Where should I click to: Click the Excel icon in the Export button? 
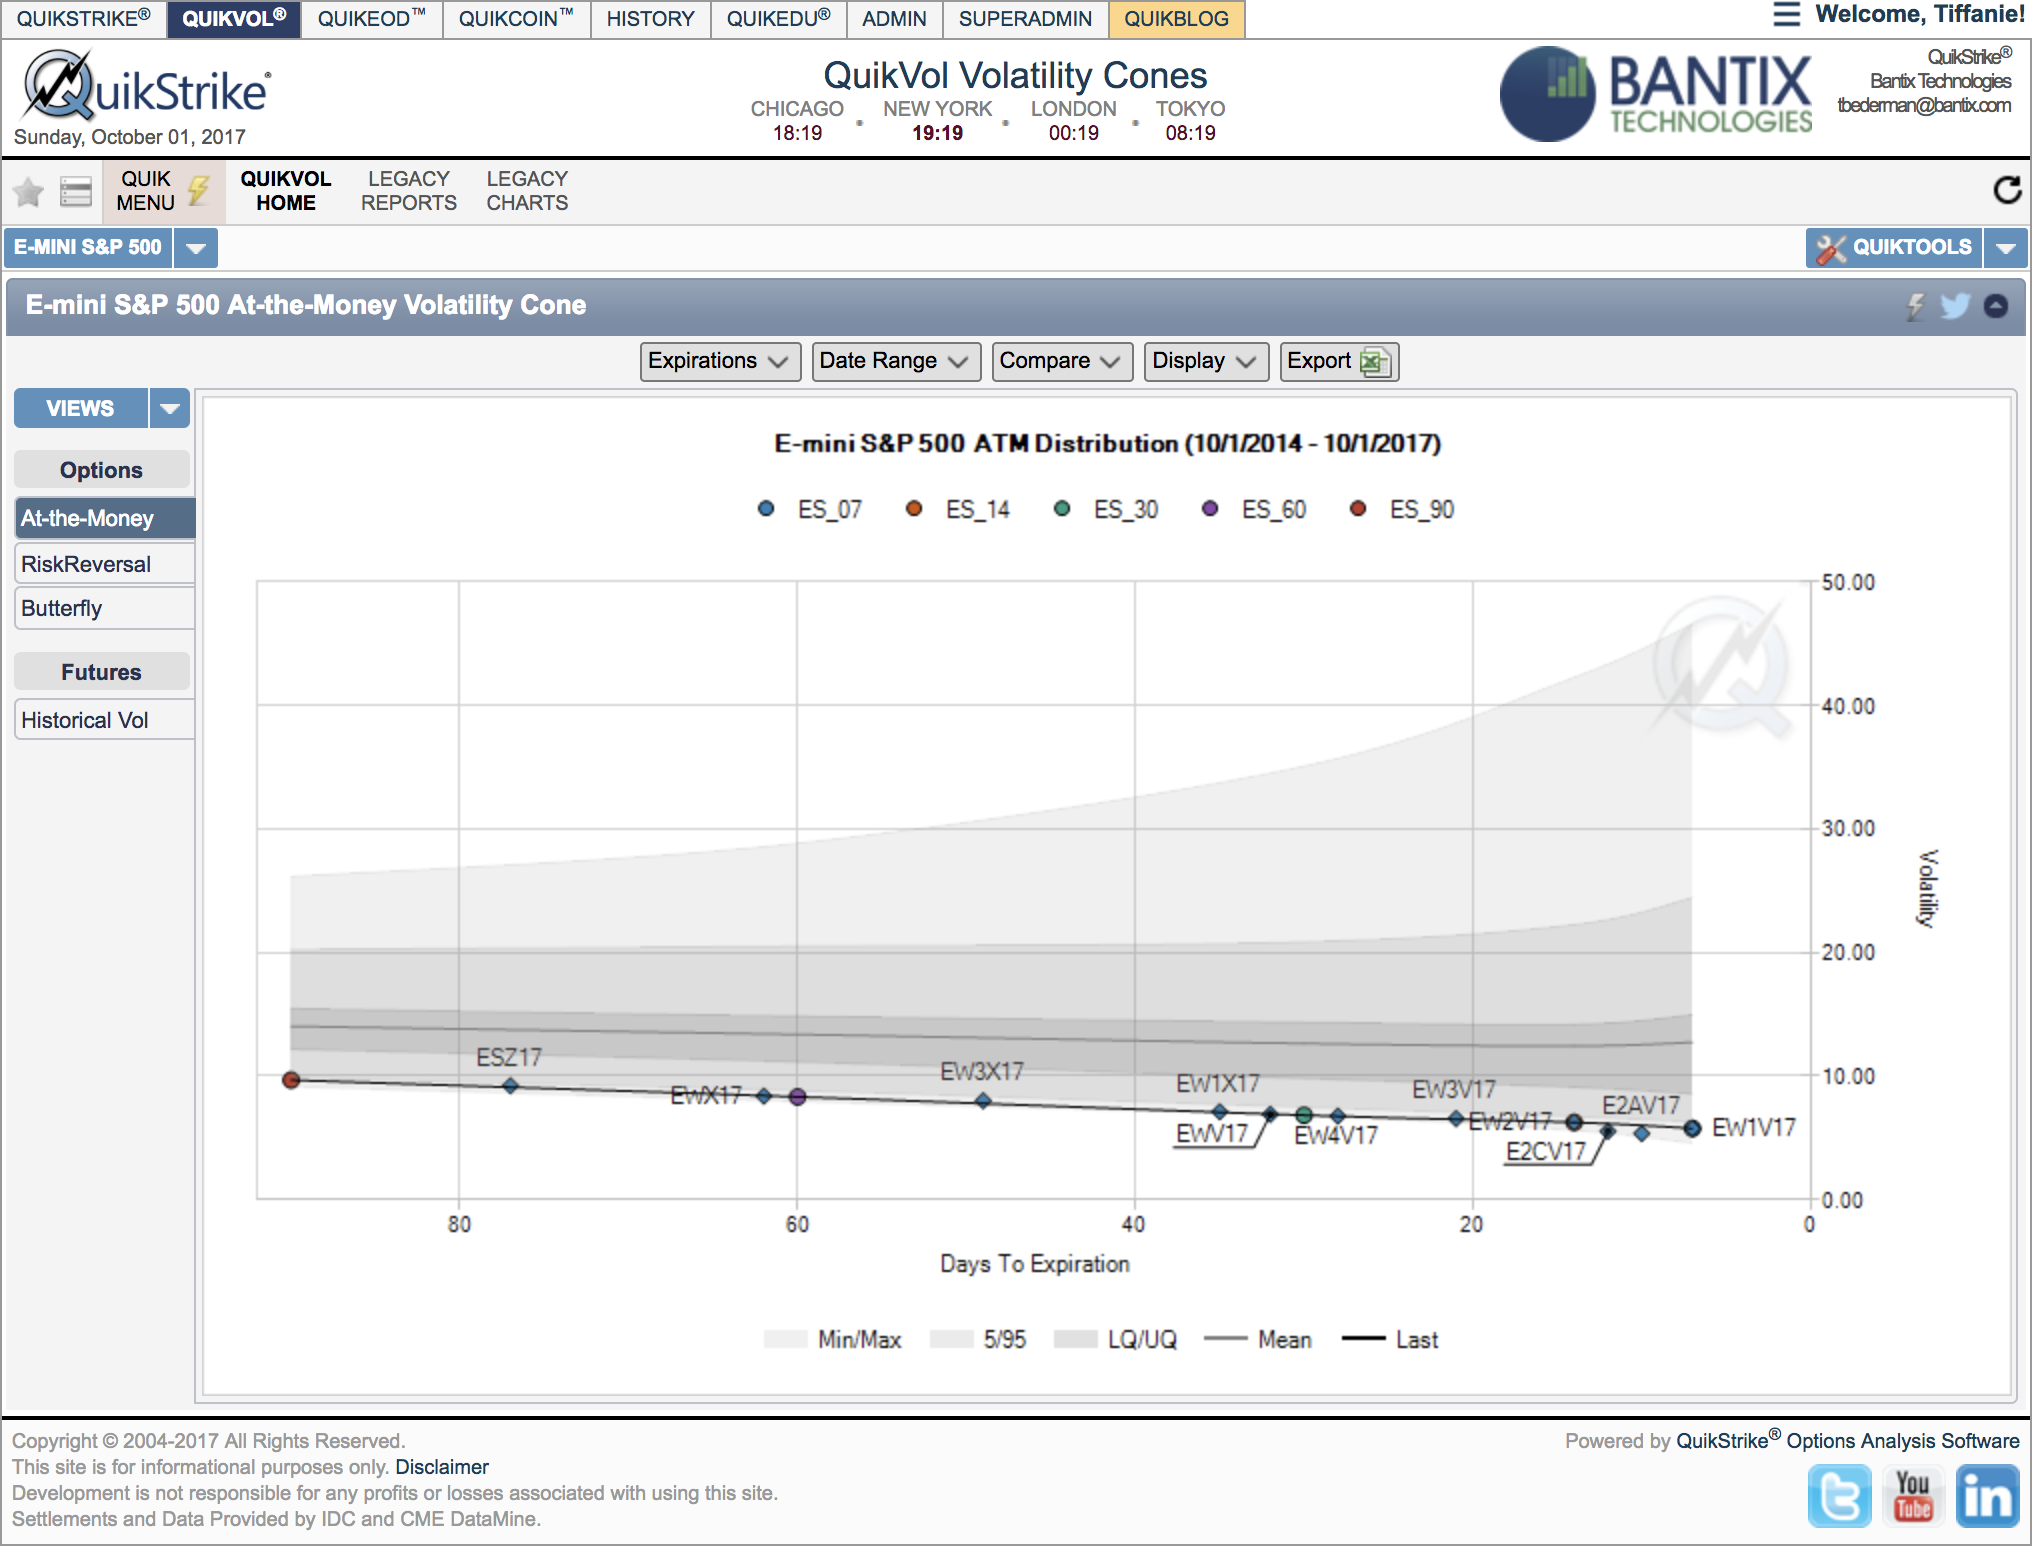(x=1375, y=361)
